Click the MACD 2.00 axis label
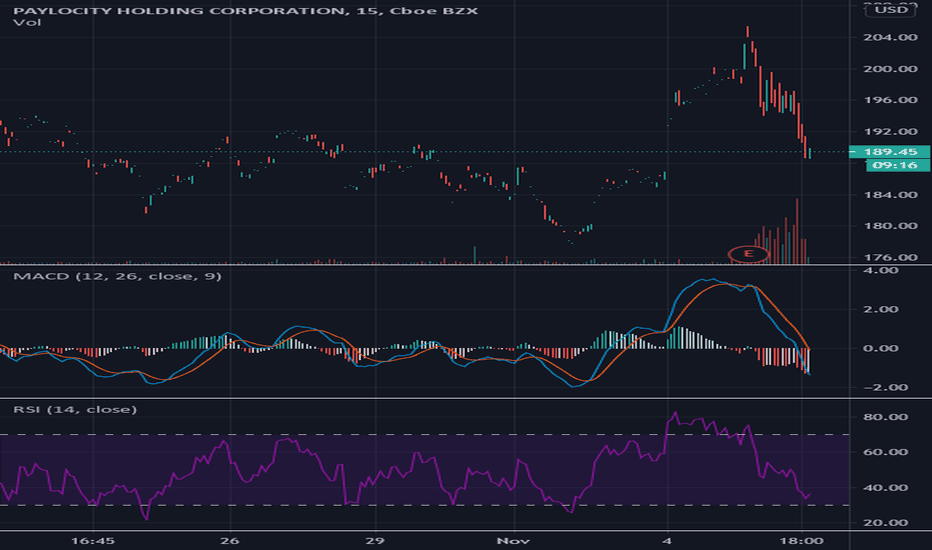 tap(881, 309)
